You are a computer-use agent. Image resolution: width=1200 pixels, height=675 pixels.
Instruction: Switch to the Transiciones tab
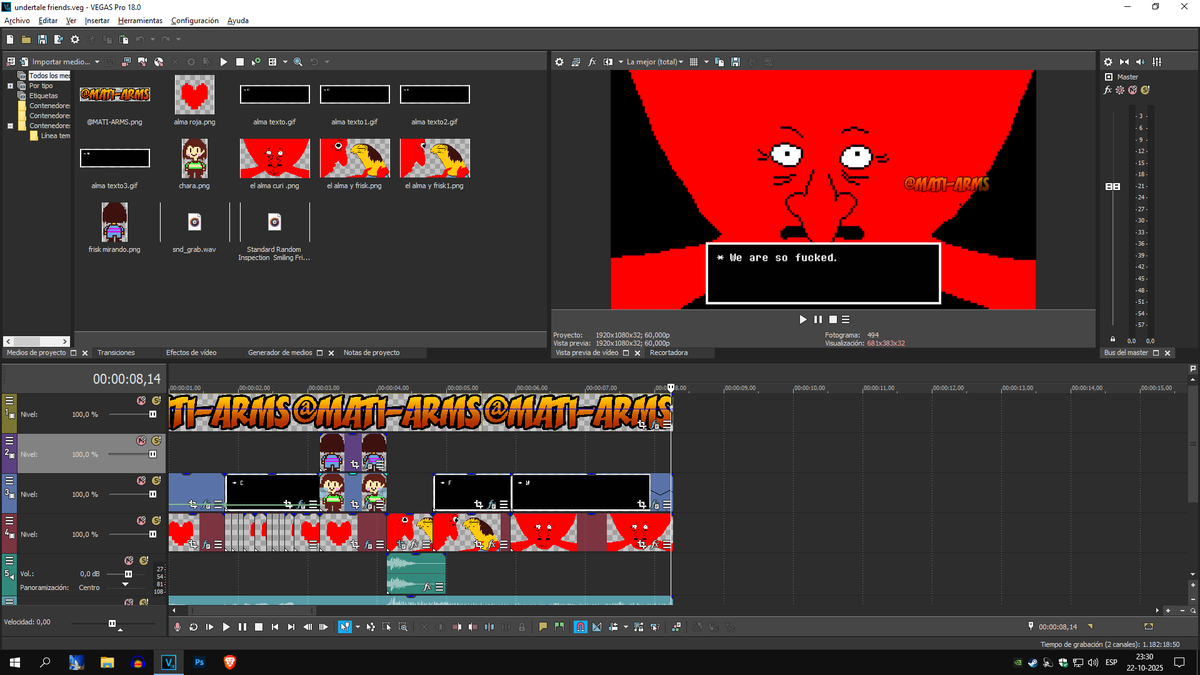point(116,353)
